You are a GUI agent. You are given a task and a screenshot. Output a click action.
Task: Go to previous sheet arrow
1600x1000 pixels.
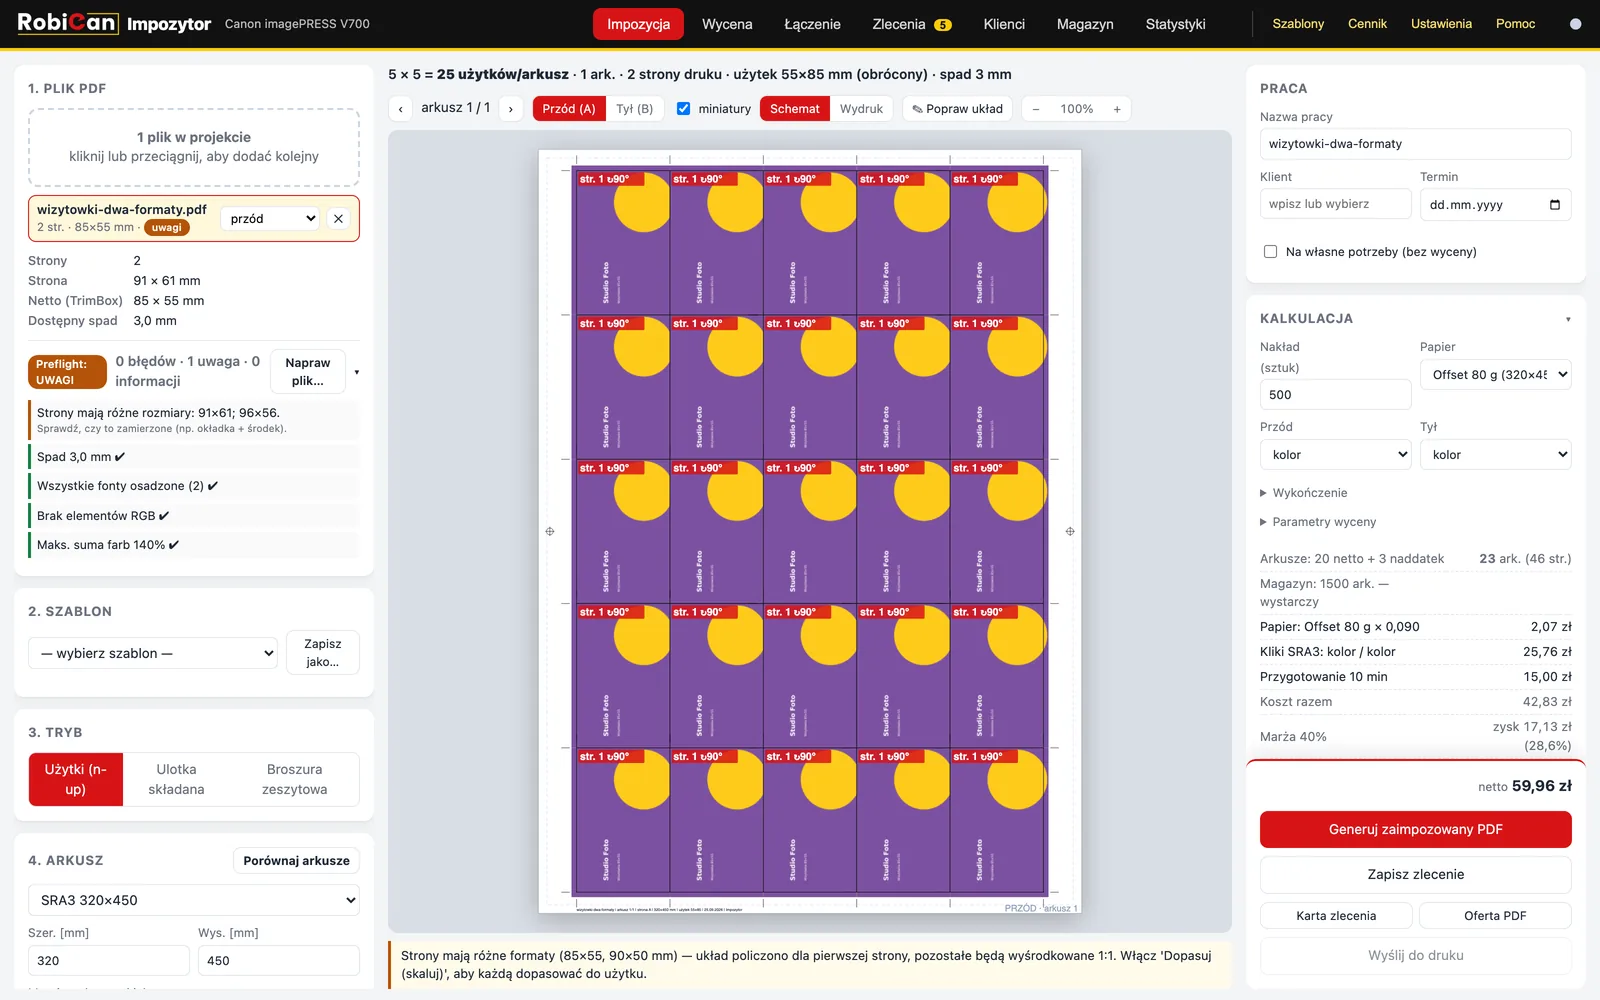401,109
